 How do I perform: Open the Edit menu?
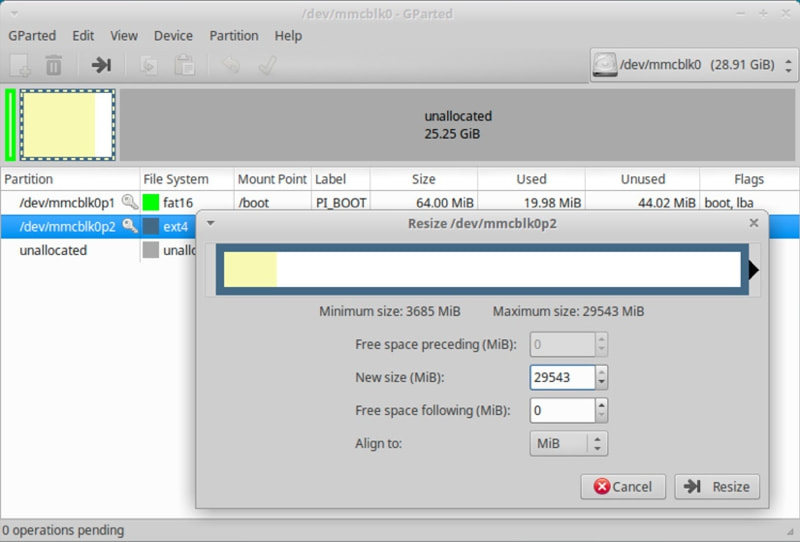coord(83,36)
